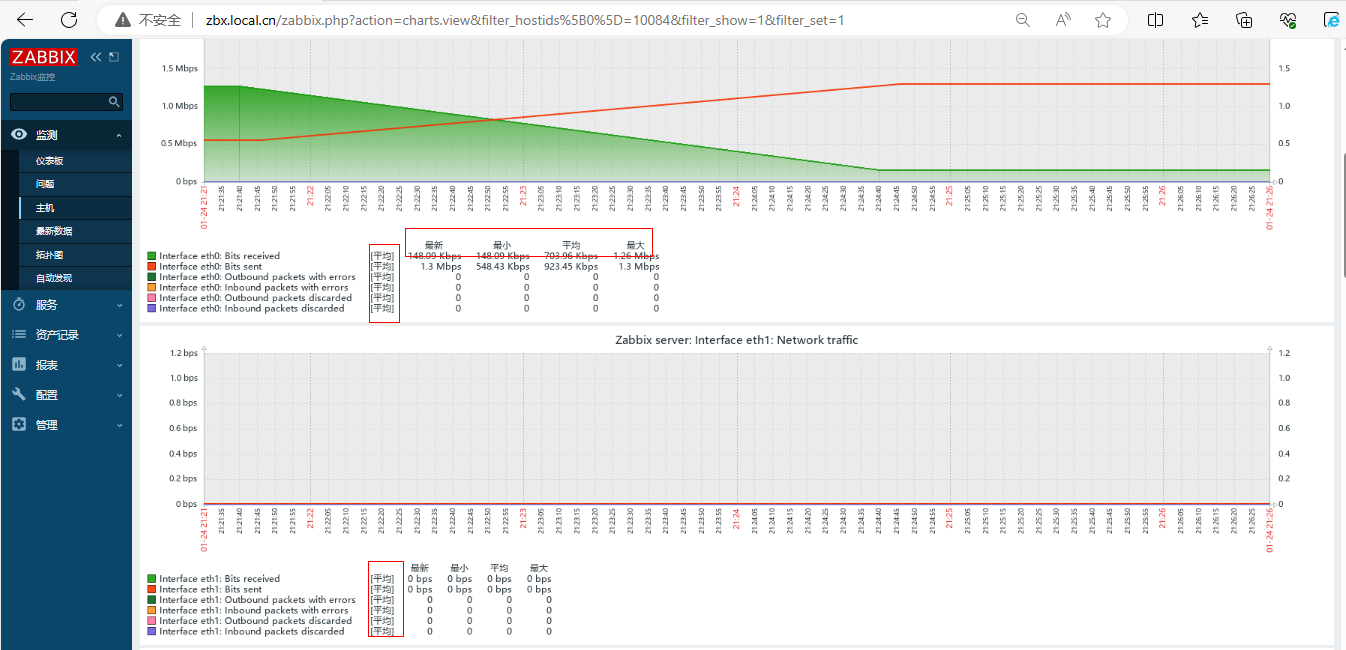Open the browser Collections icon
This screenshot has height=650, width=1346.
(x=1244, y=20)
